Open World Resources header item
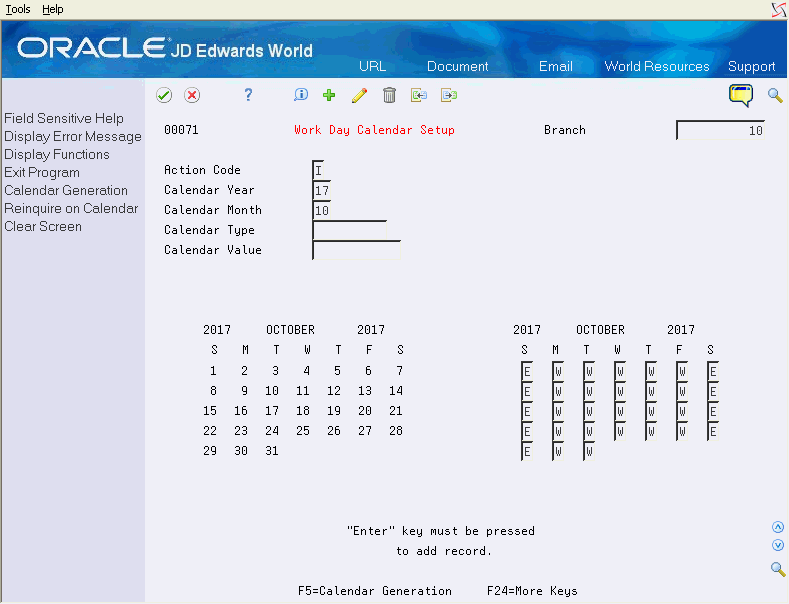Image resolution: width=789 pixels, height=604 pixels. click(x=657, y=66)
